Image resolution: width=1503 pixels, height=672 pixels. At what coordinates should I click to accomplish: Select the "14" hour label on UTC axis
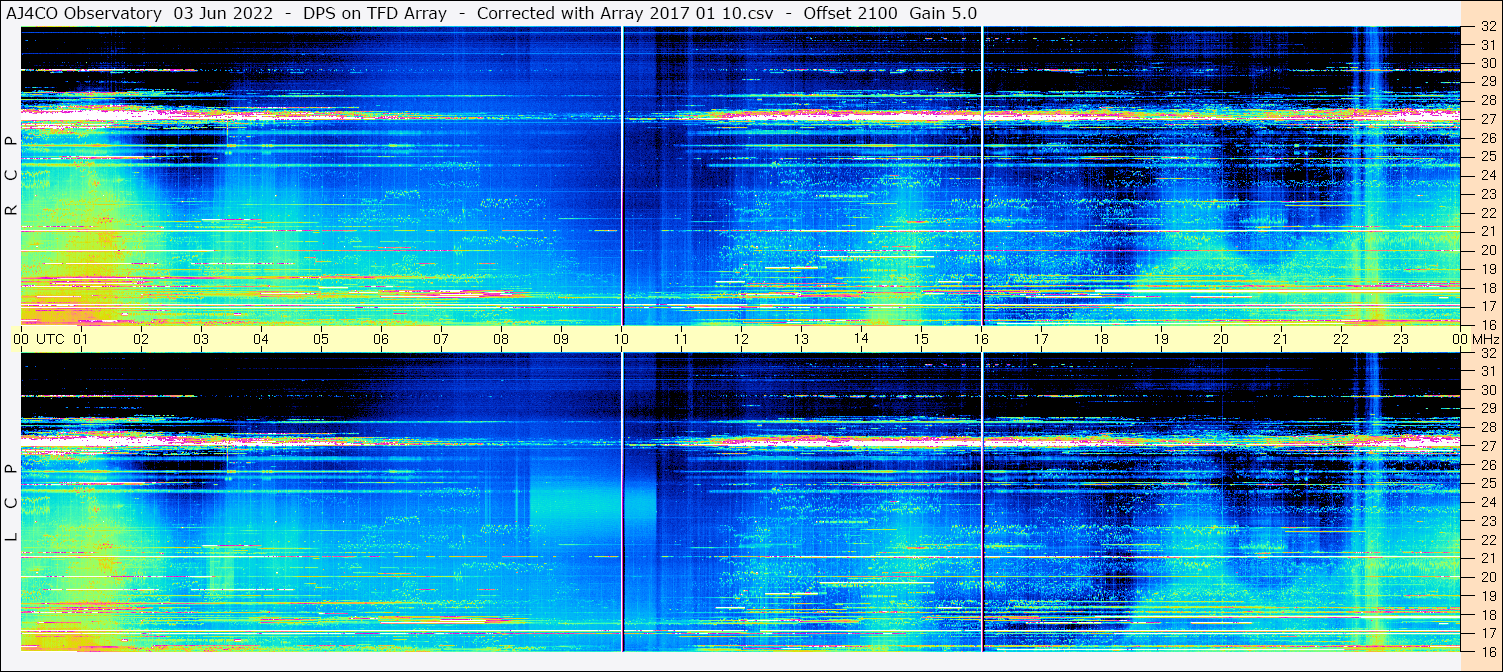861,339
